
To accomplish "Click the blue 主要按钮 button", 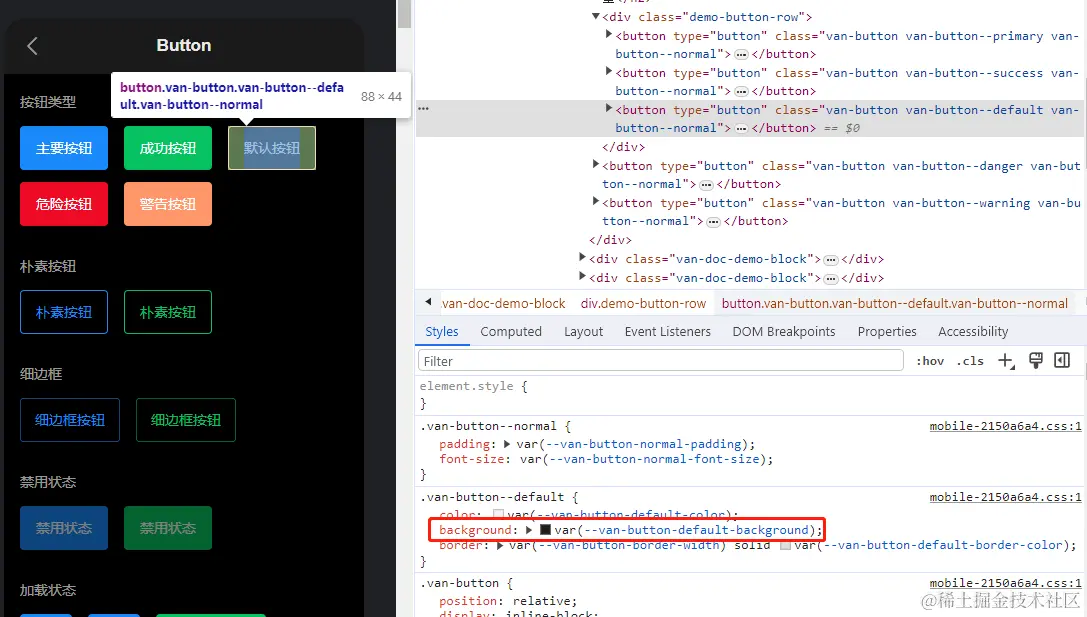I will tap(64, 148).
